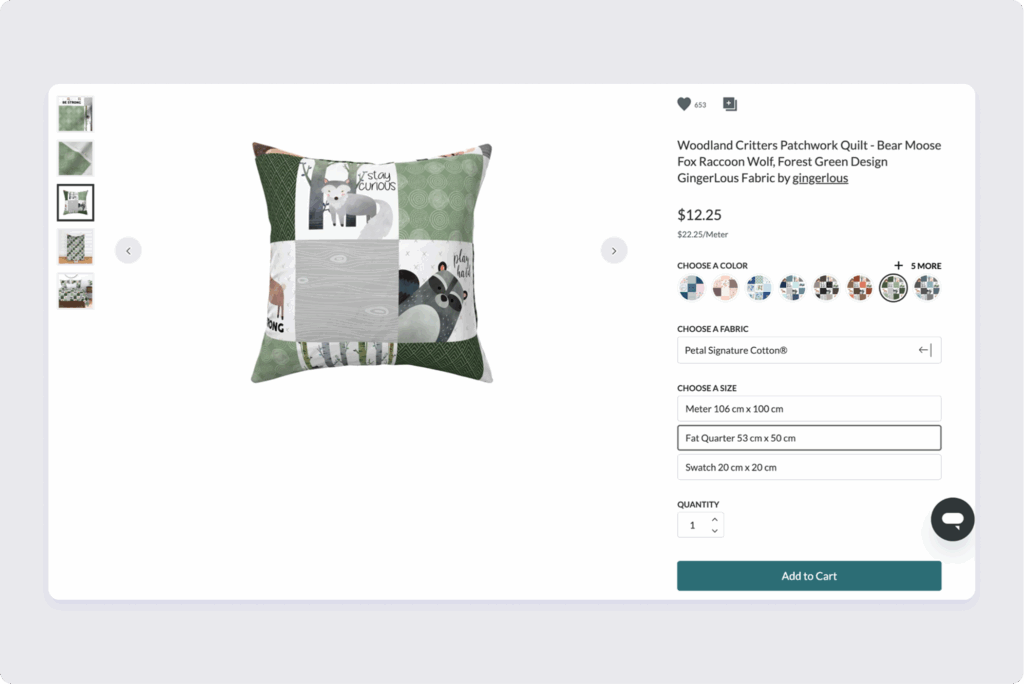Select Swatch 20 cm x 20 cm size
Viewport: 1024px width, 684px height.
(809, 467)
